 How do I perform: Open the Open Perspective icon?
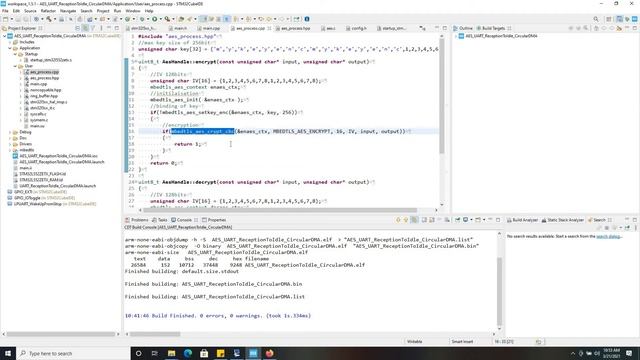(x=609, y=19)
